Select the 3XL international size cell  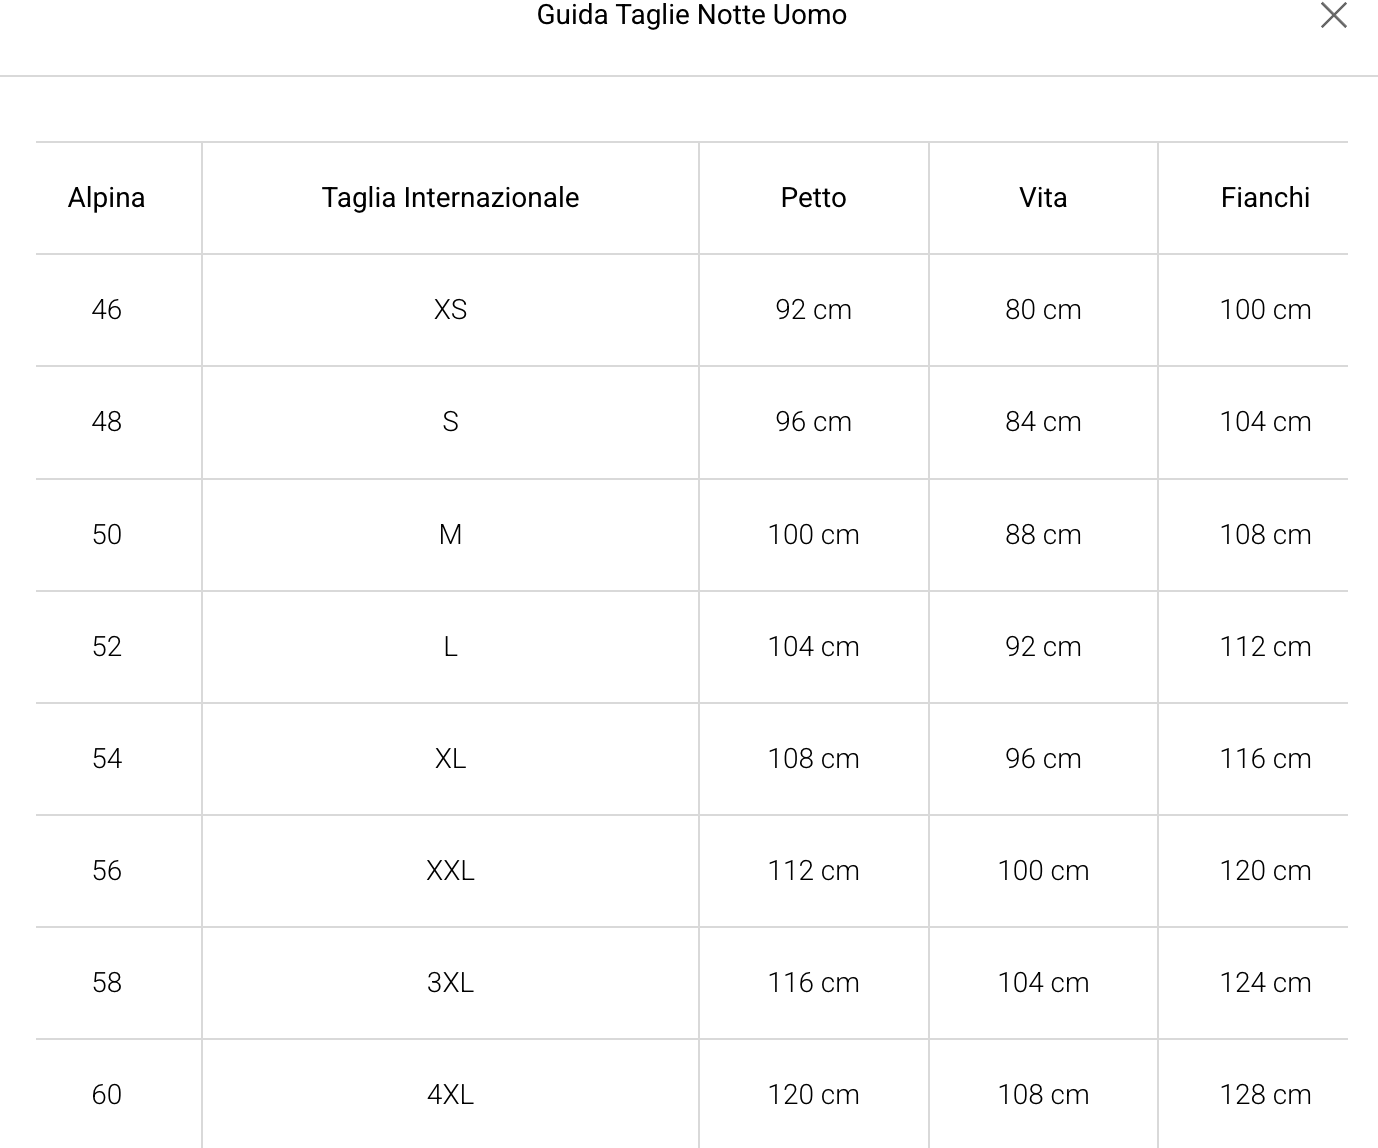450,983
